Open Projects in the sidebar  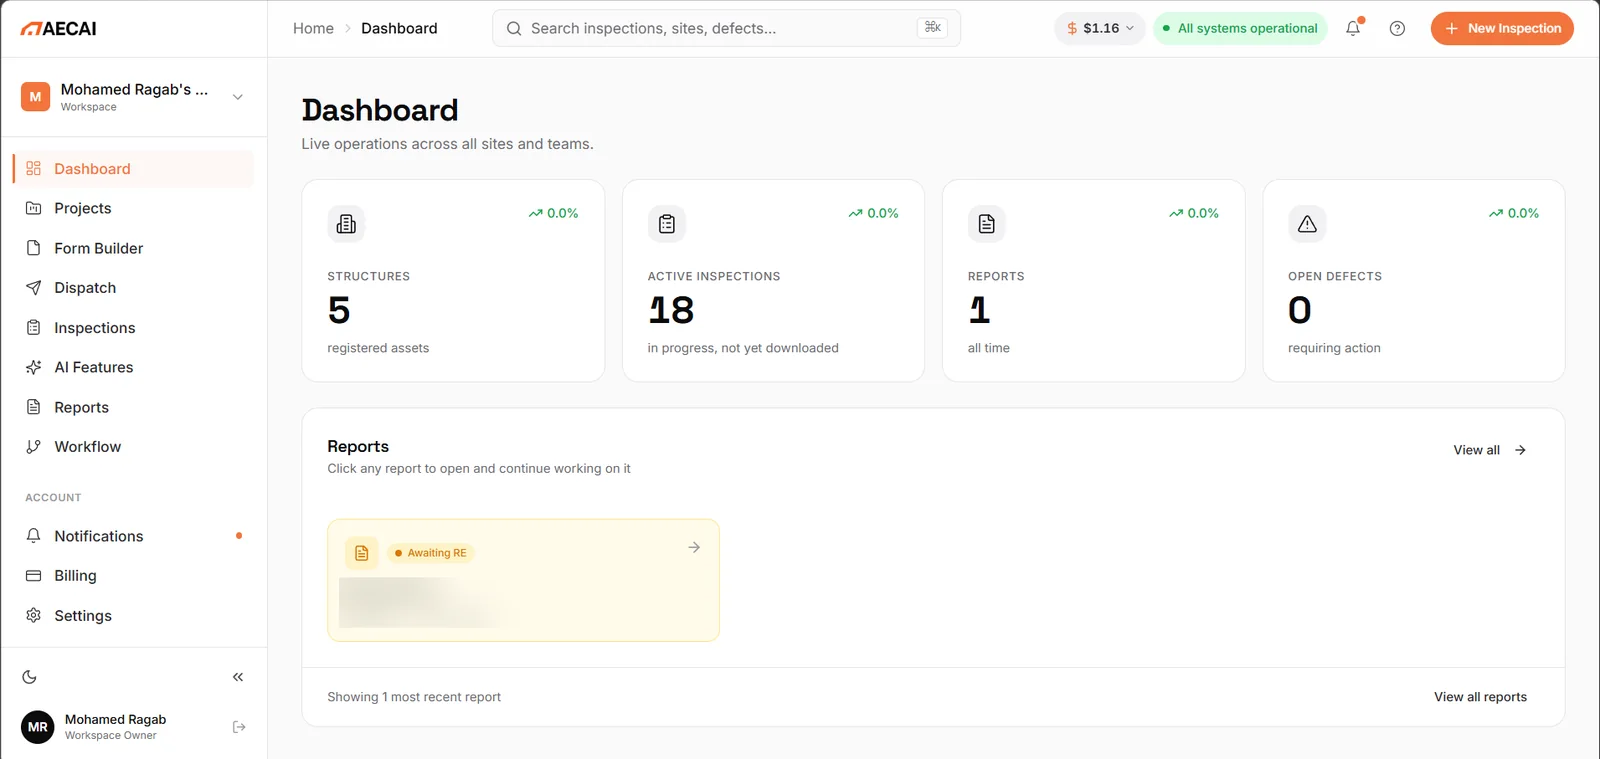(133, 208)
